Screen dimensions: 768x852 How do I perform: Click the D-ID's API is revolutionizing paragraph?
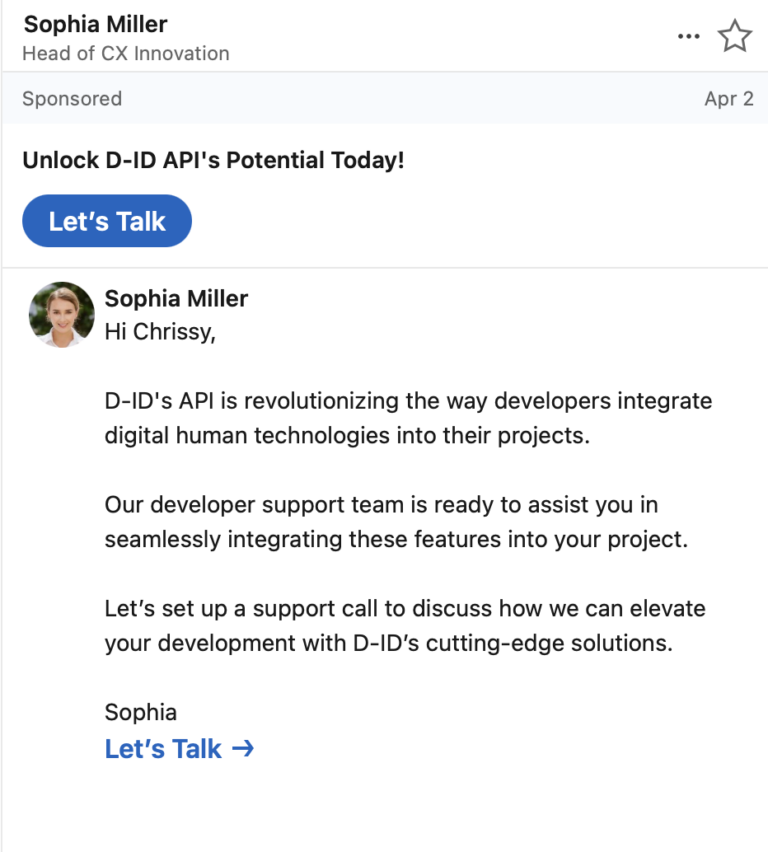pyautogui.click(x=408, y=418)
